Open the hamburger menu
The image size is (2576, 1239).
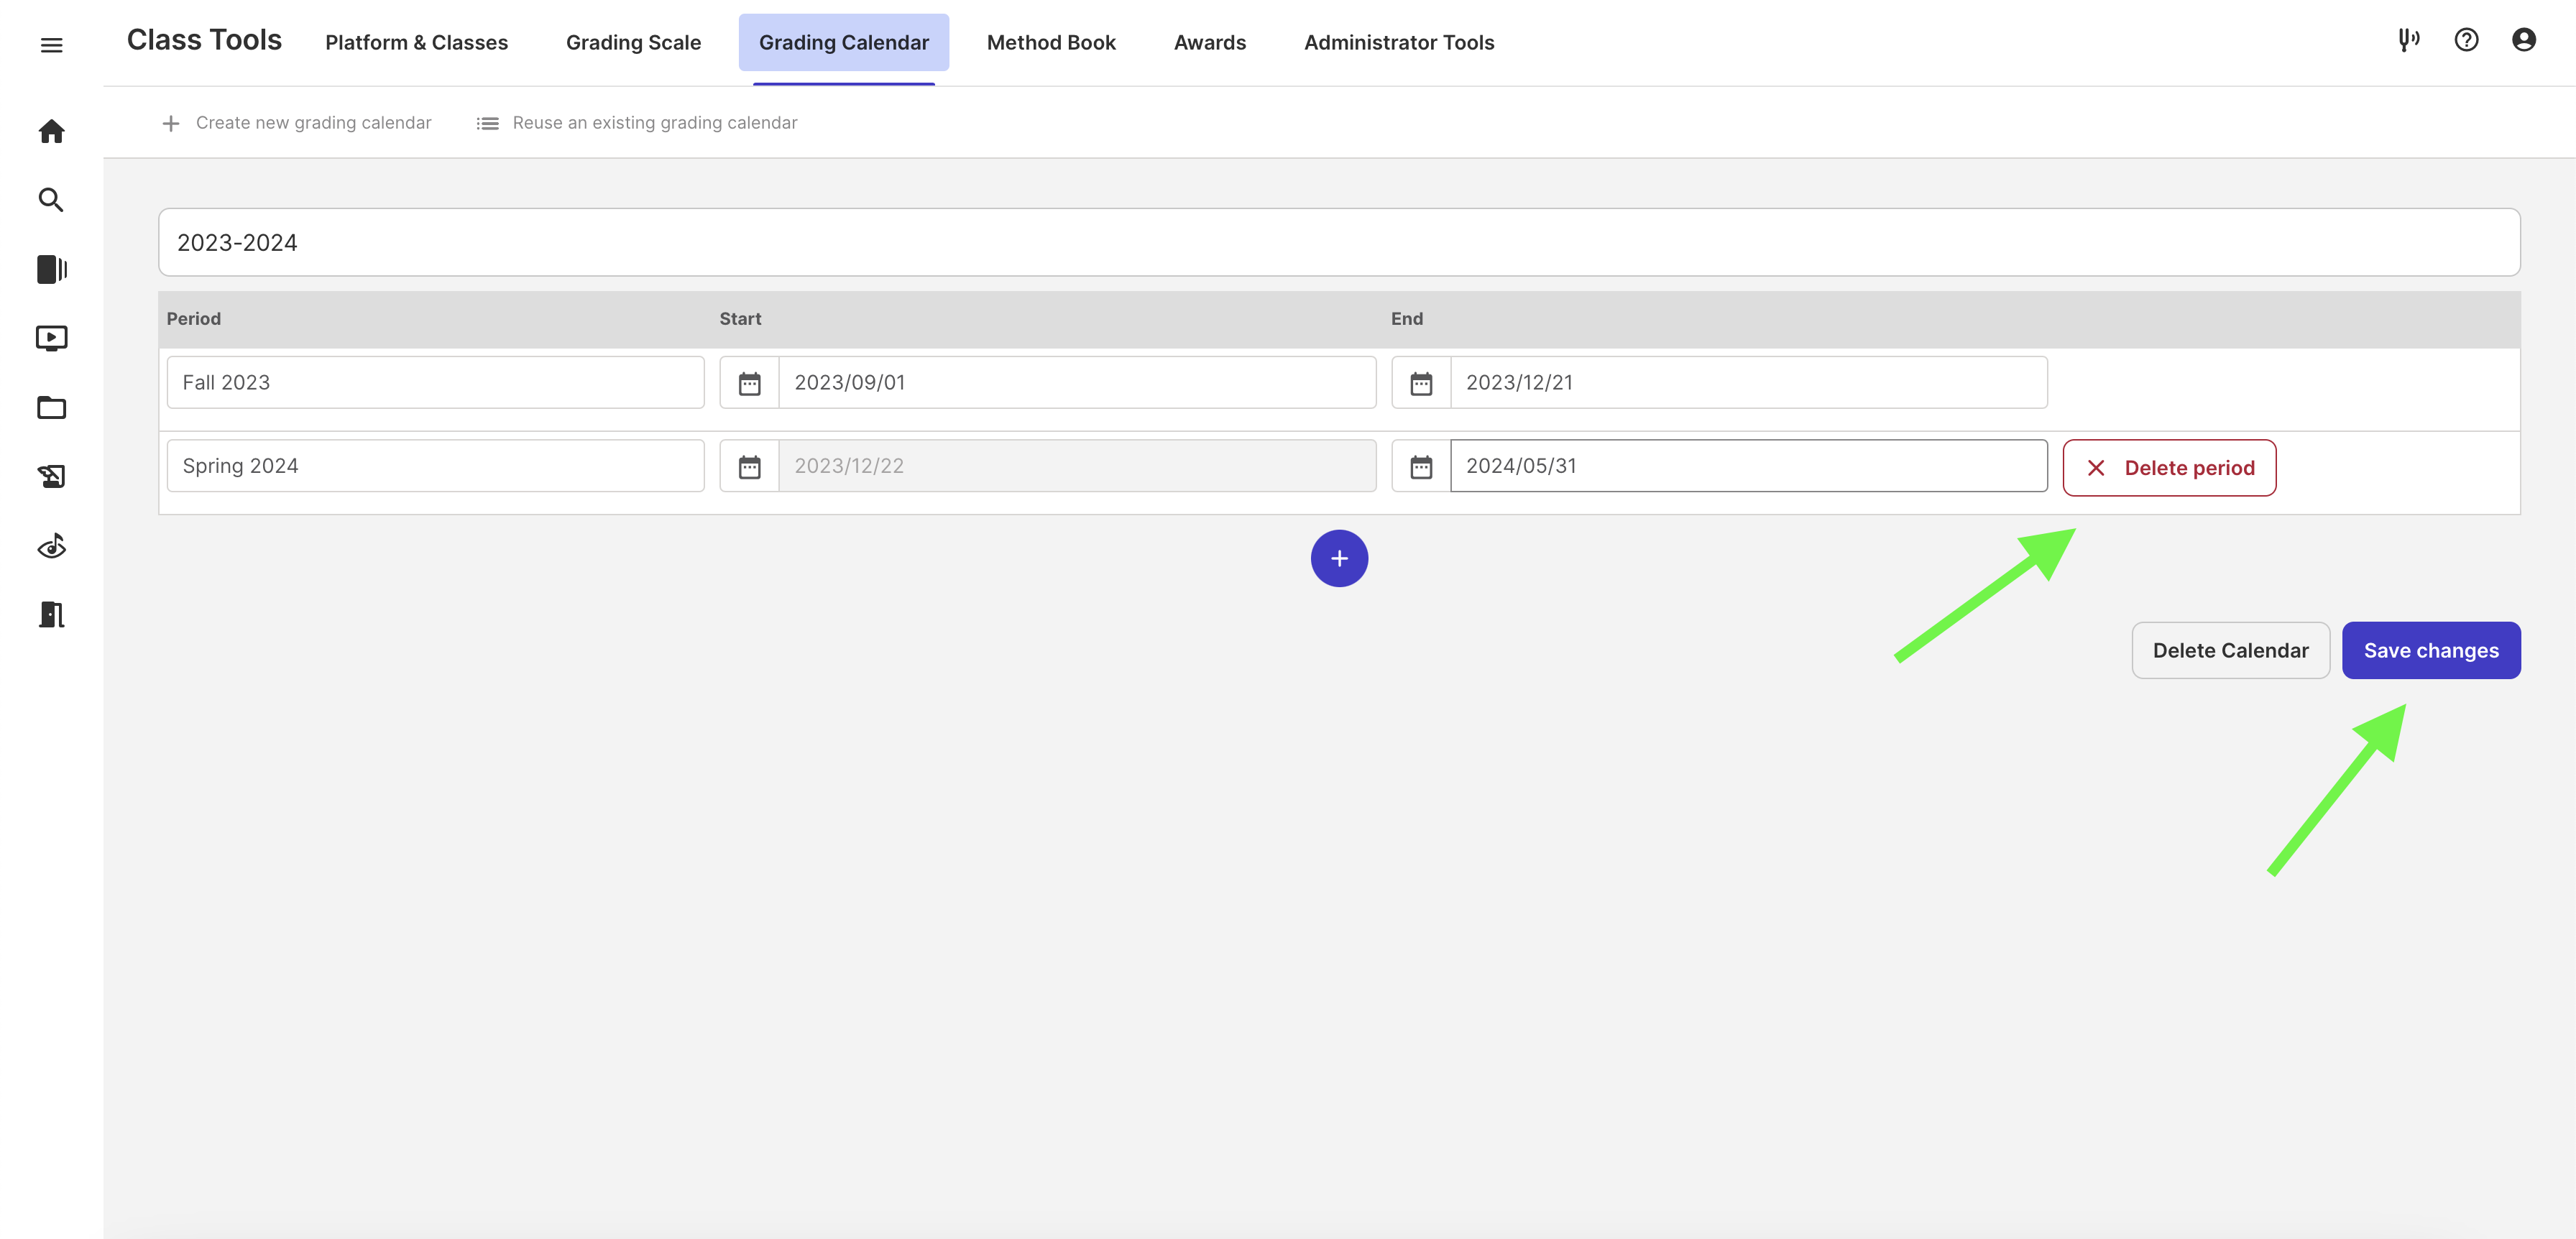(x=51, y=45)
